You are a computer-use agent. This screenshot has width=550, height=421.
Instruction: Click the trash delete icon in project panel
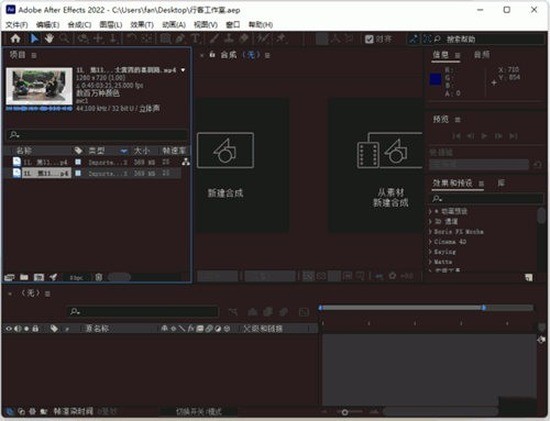(x=99, y=277)
